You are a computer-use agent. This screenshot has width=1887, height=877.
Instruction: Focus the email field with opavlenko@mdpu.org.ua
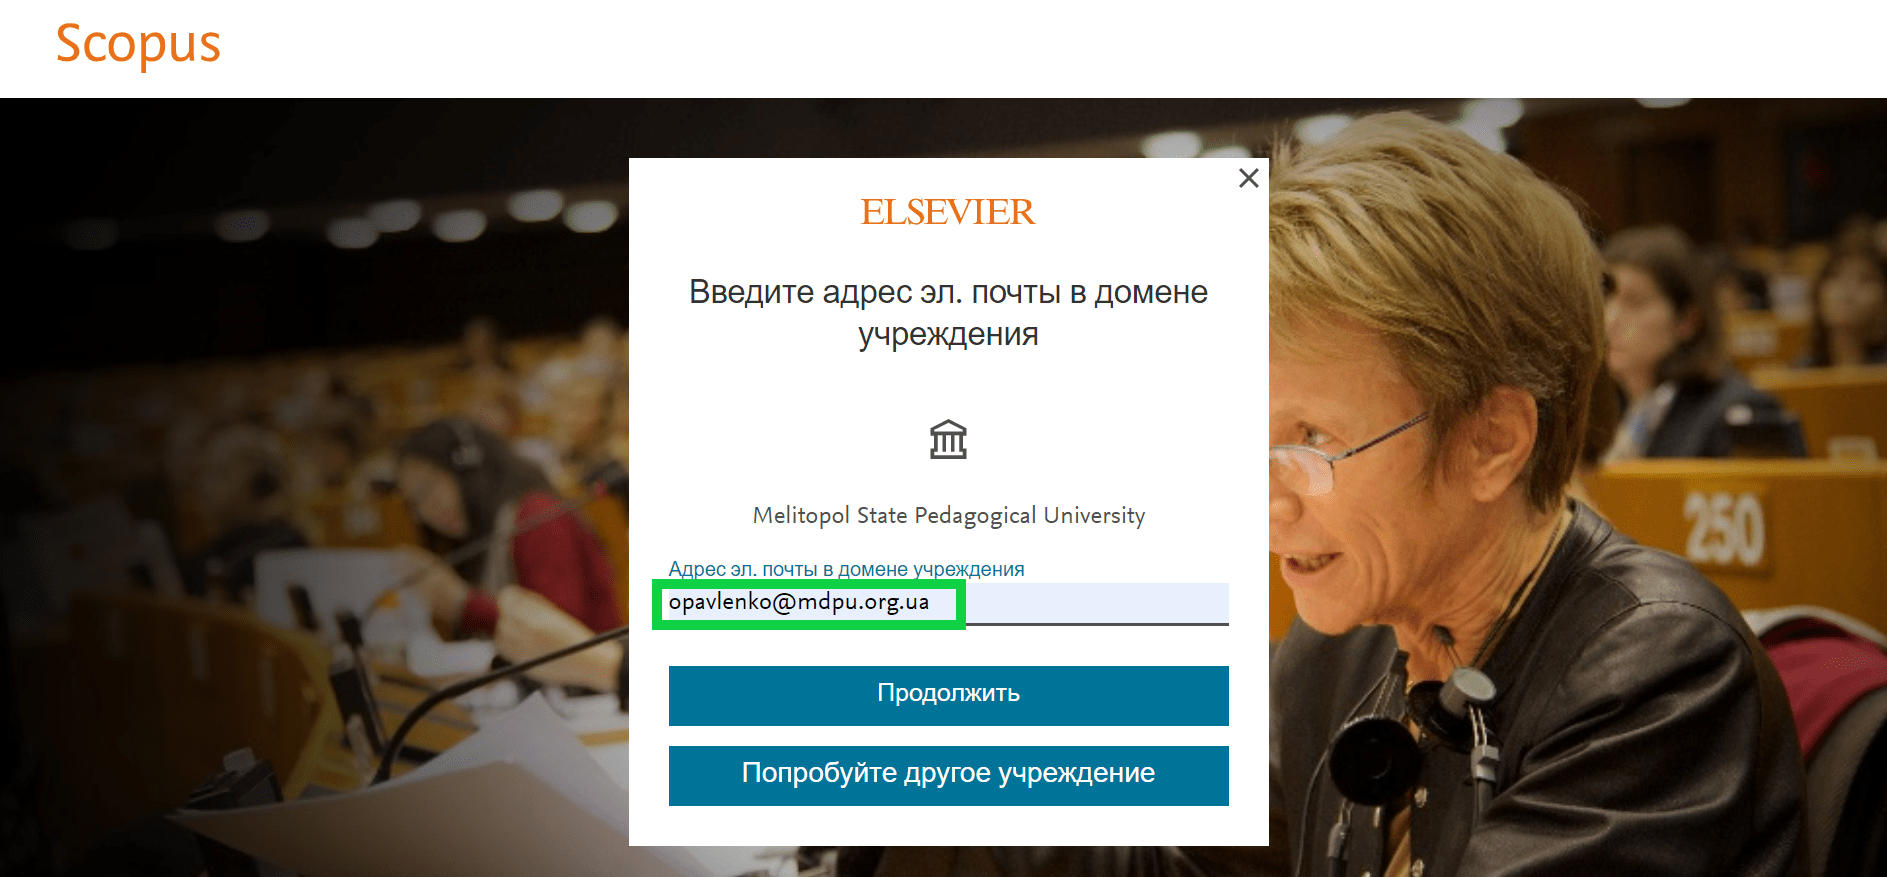coord(800,603)
